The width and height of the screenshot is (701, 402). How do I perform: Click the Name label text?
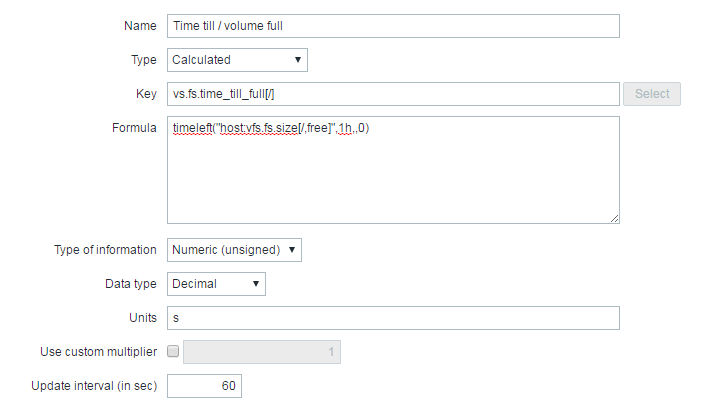tap(140, 25)
